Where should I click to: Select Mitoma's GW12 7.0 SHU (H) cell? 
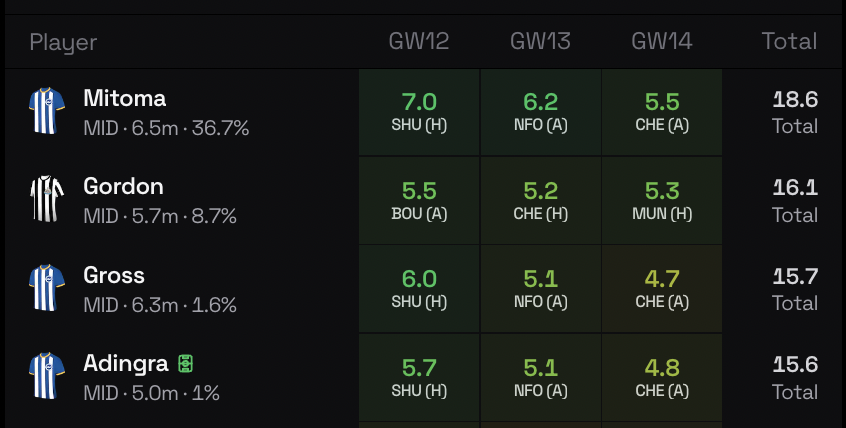click(x=419, y=112)
